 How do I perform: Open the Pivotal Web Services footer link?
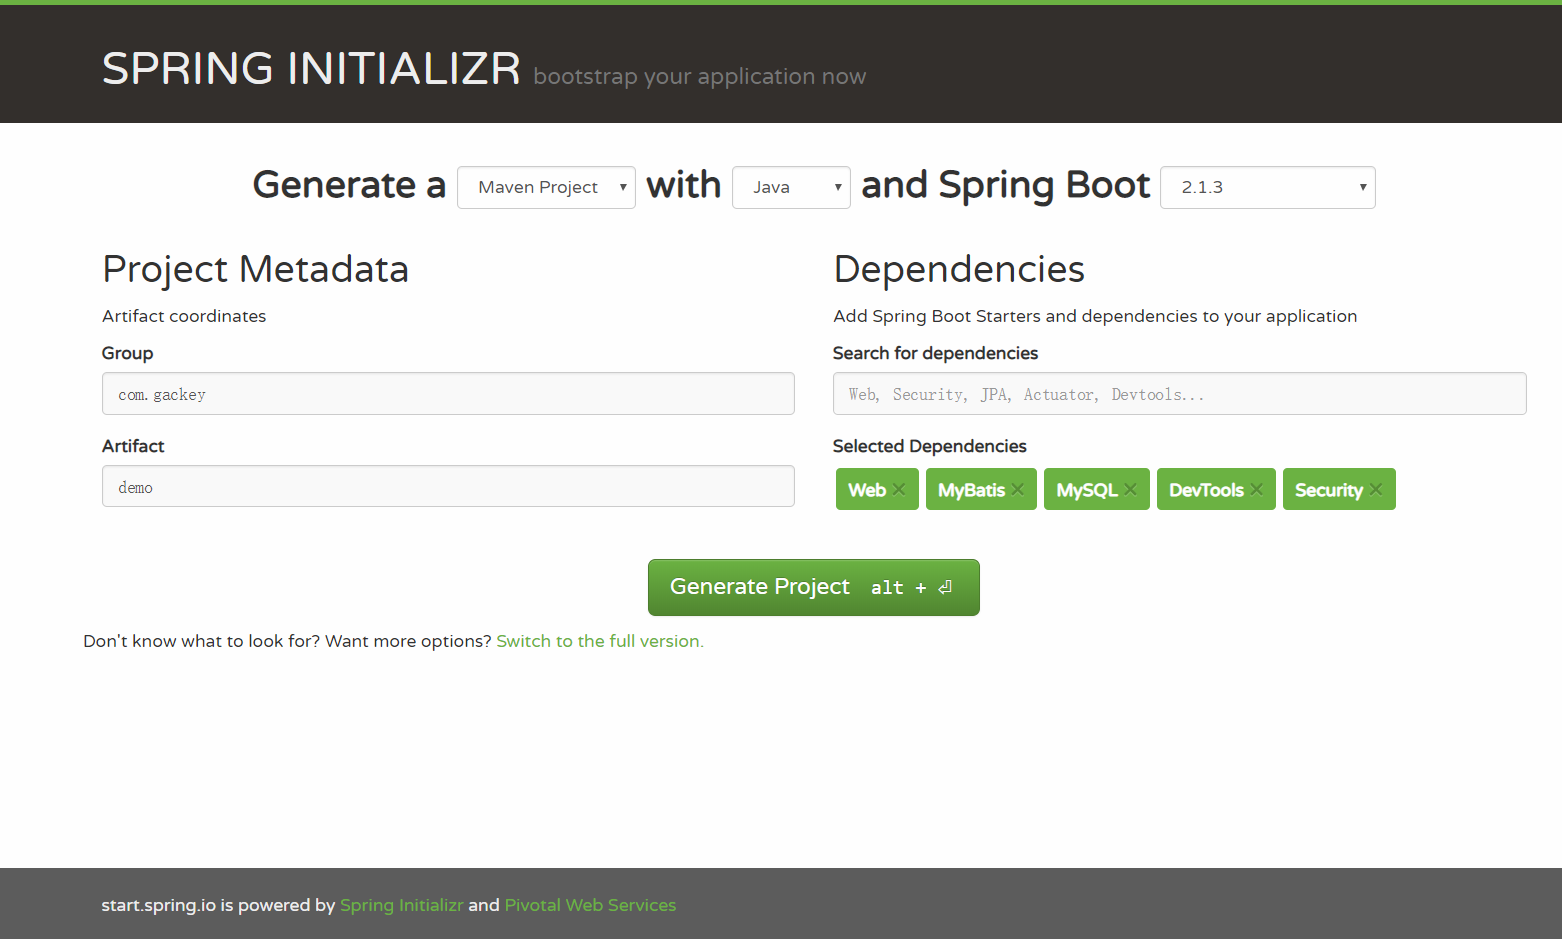point(590,905)
